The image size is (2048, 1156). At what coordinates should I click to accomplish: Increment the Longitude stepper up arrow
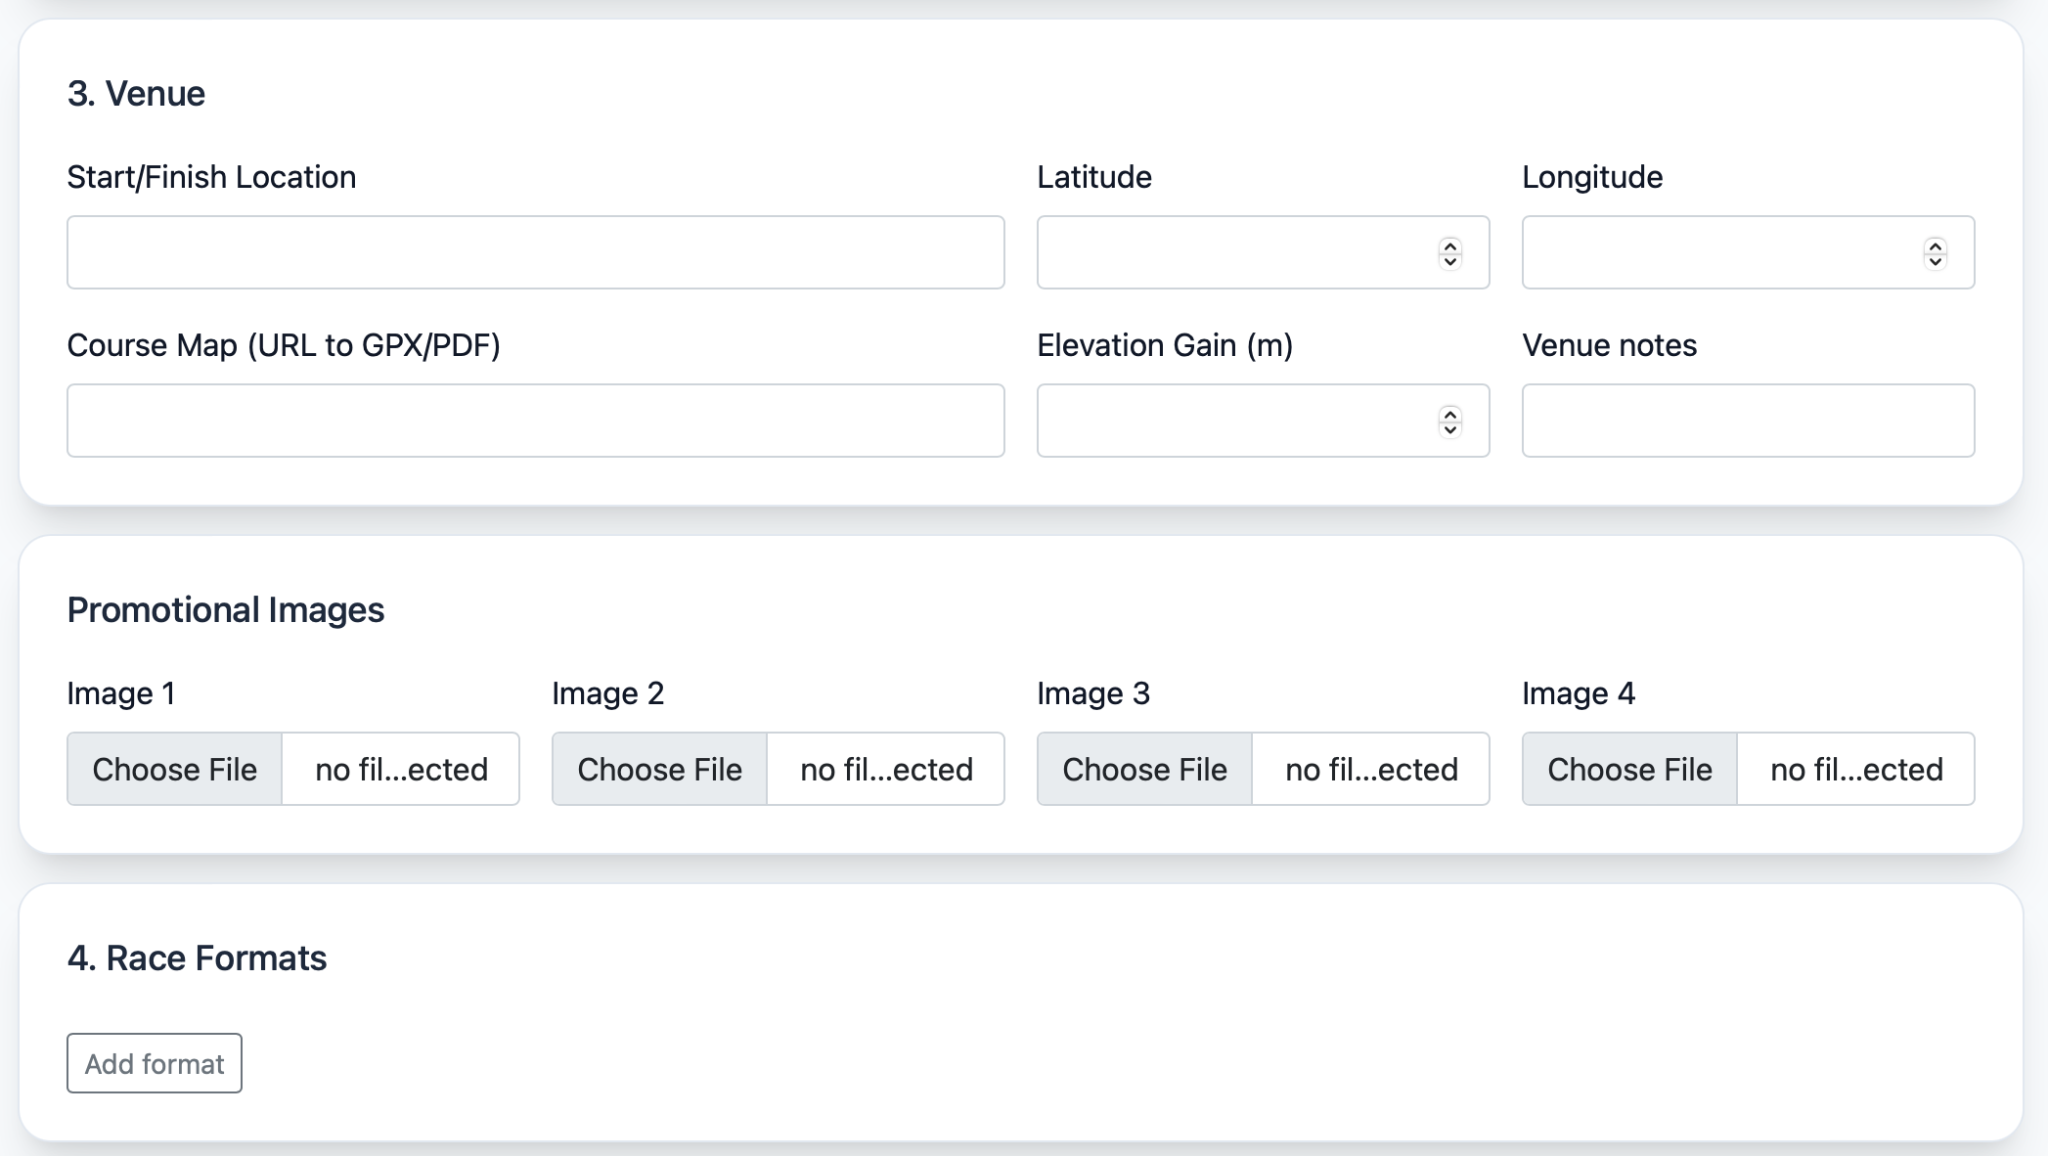tap(1935, 245)
